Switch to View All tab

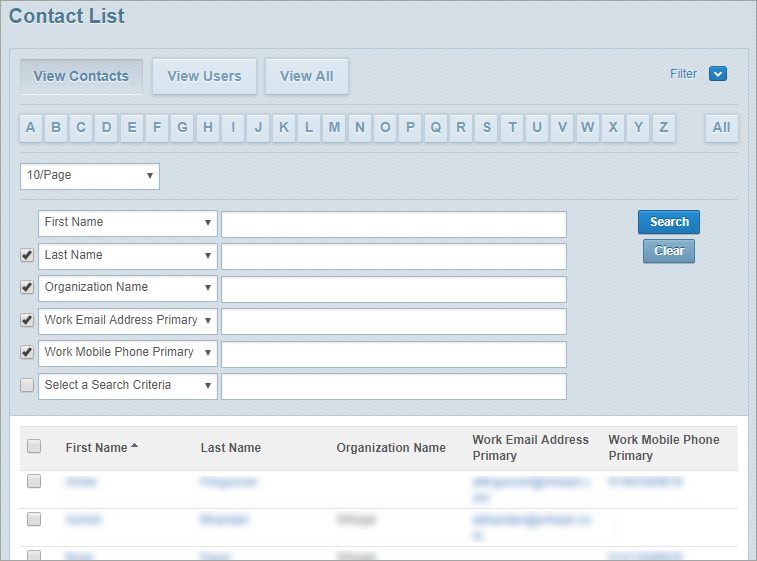(307, 76)
